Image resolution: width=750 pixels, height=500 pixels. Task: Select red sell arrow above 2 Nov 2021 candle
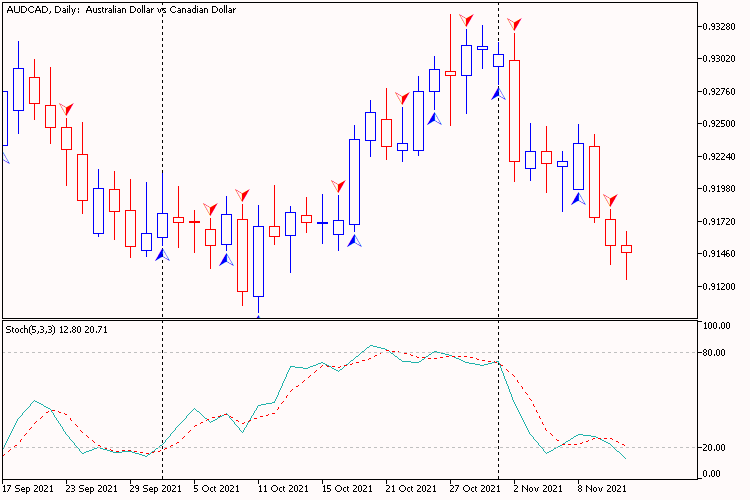click(514, 24)
